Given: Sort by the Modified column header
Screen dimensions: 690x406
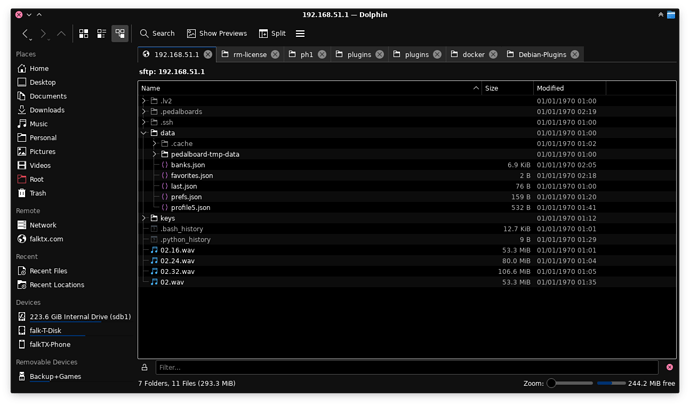Looking at the screenshot, I should pos(569,88).
